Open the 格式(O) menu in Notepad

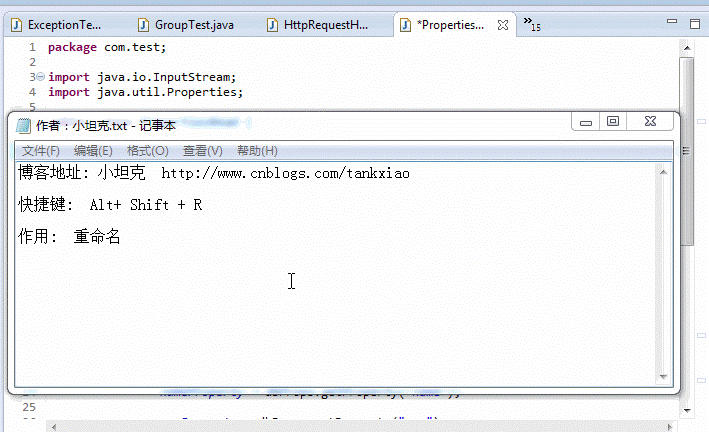click(147, 151)
